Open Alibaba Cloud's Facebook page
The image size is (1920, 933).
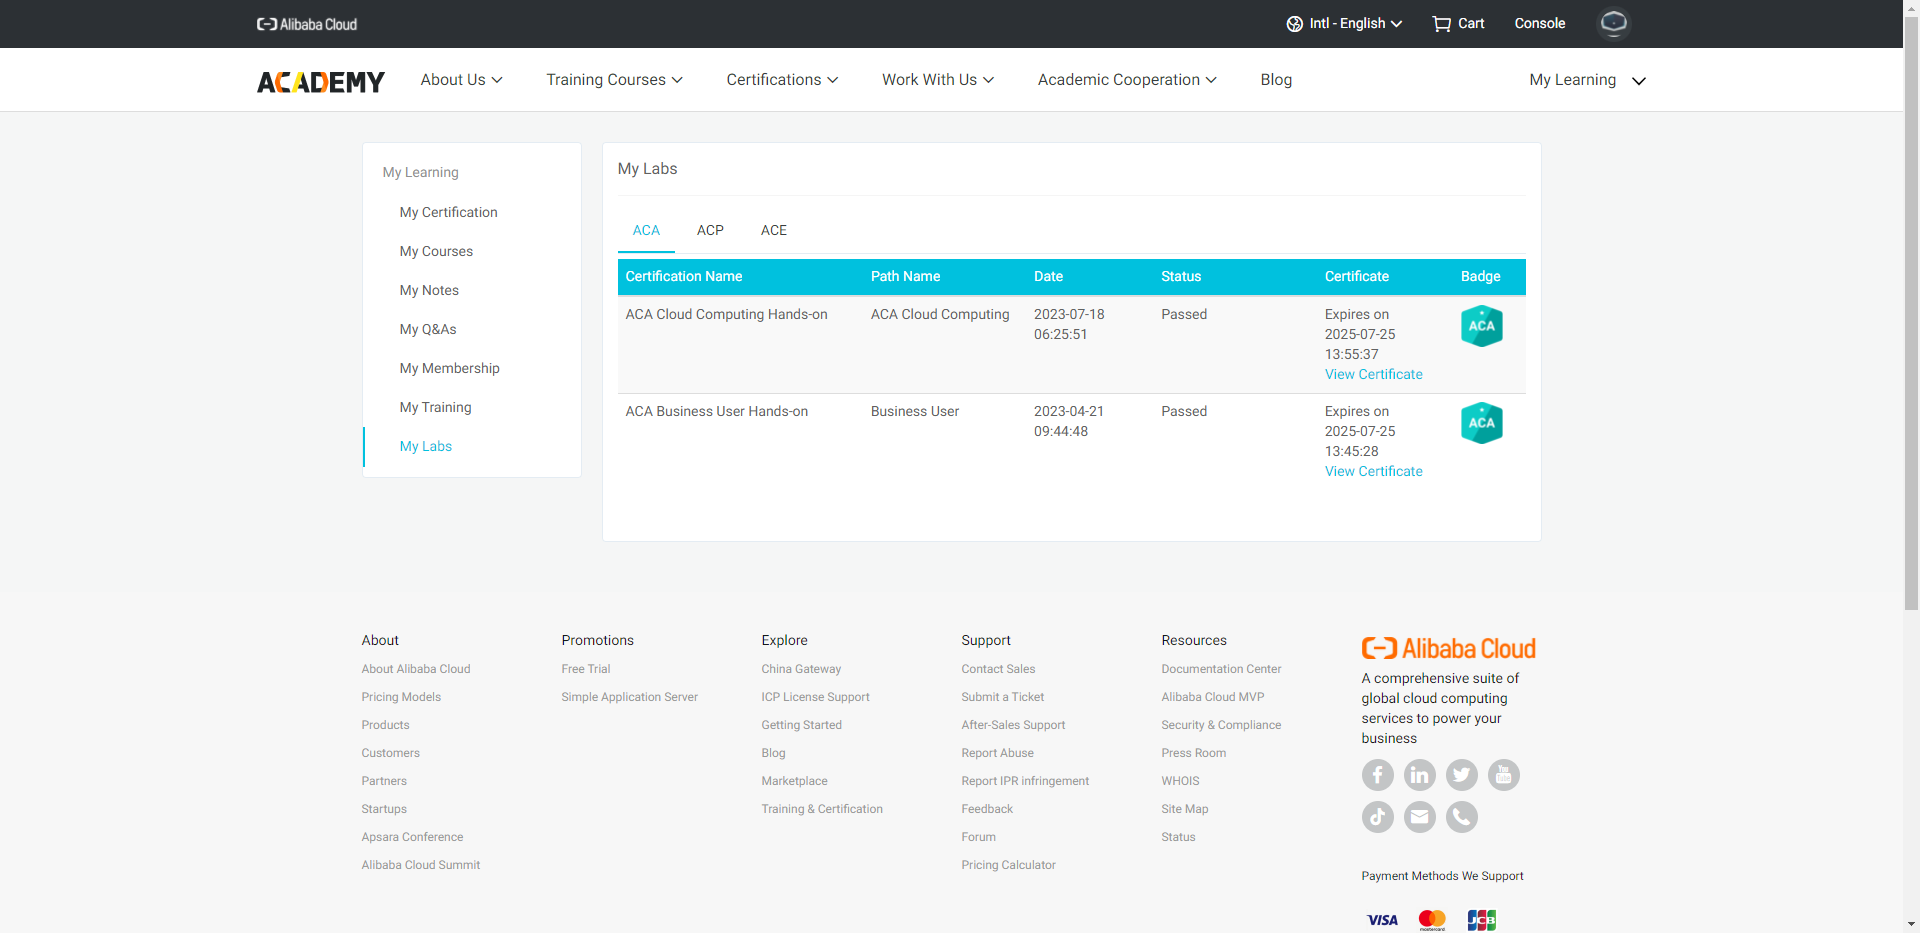pos(1377,775)
